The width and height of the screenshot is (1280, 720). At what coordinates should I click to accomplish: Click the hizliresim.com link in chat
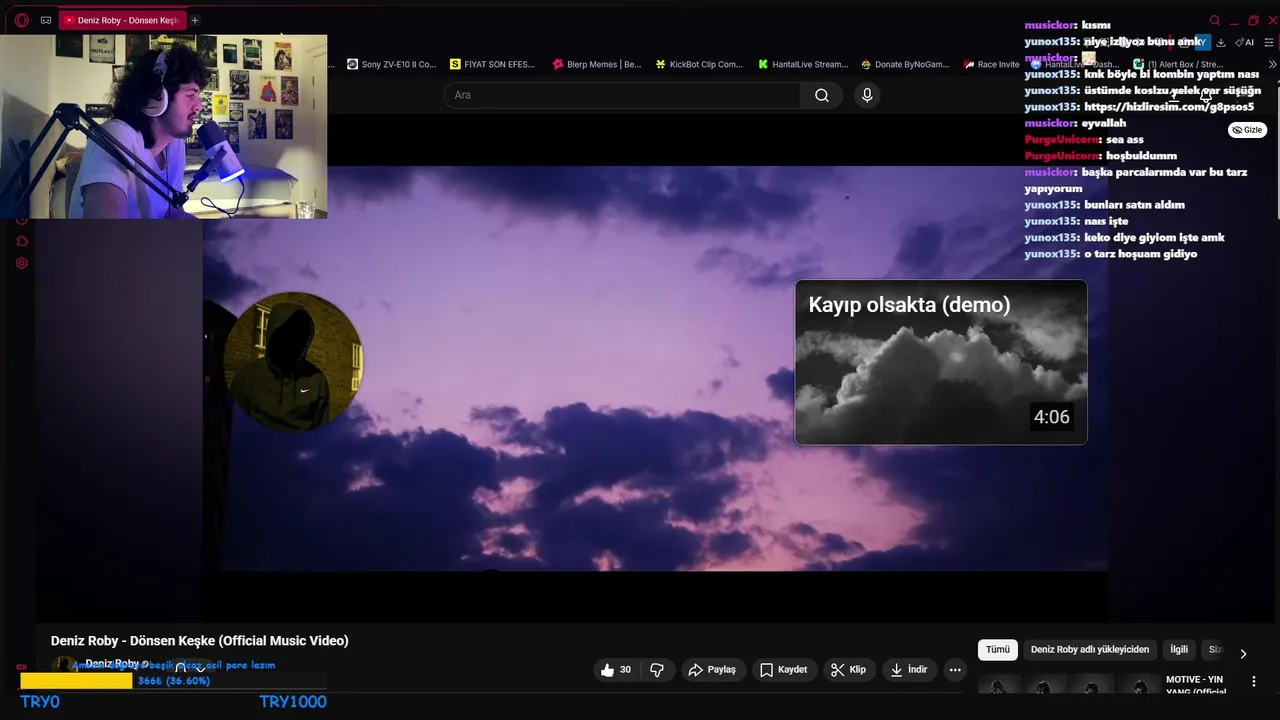tap(1169, 107)
